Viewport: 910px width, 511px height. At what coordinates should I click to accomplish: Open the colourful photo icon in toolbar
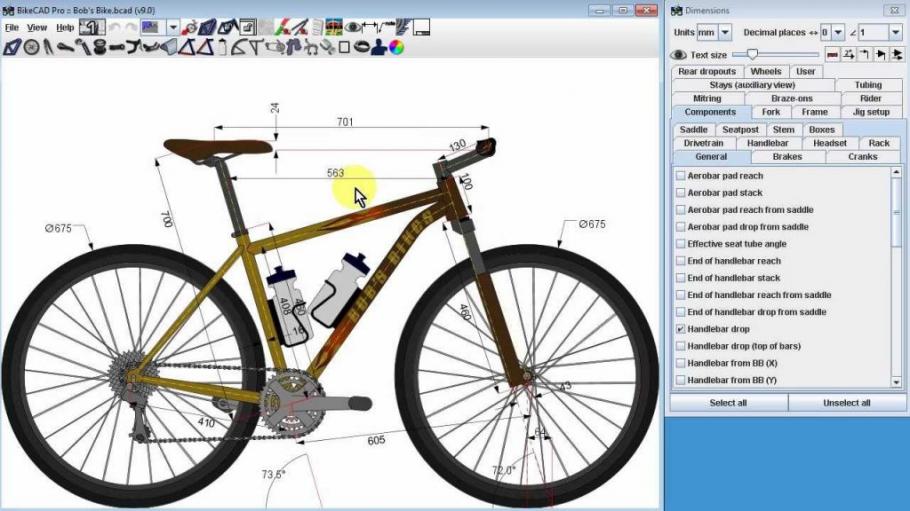pyautogui.click(x=333, y=27)
